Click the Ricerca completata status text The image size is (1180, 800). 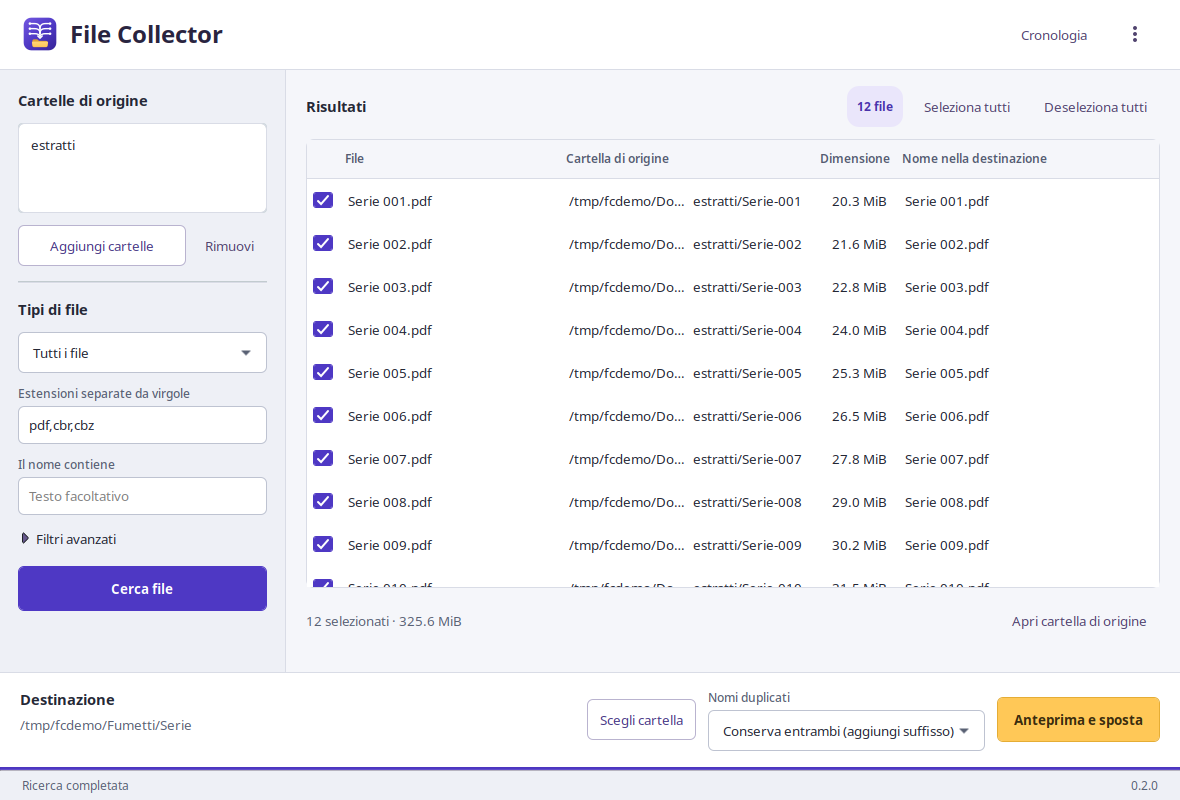pos(75,786)
